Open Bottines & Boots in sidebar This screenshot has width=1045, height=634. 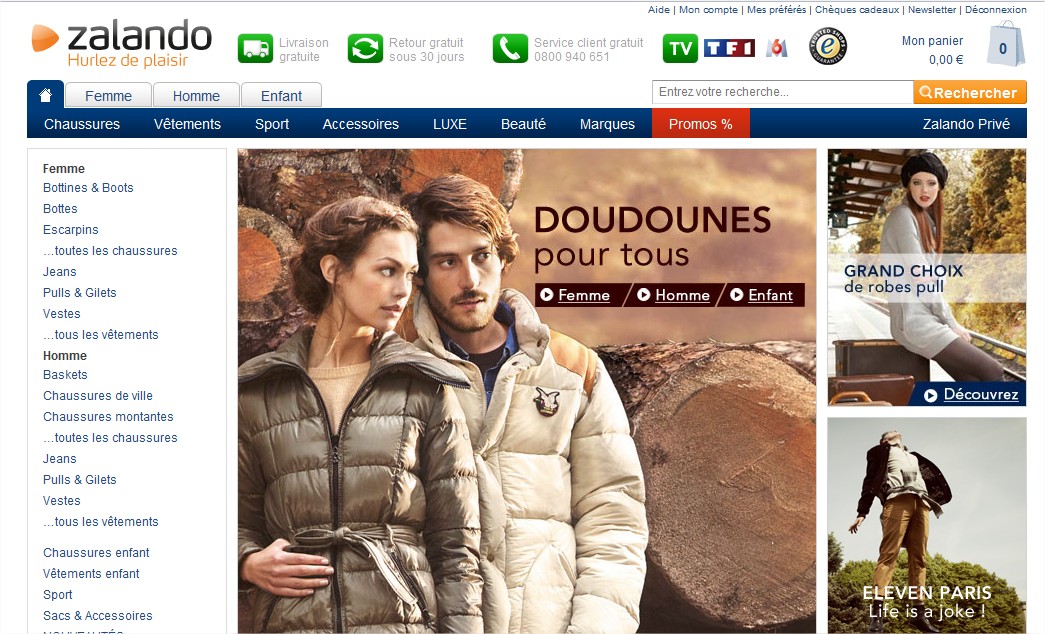coord(88,188)
